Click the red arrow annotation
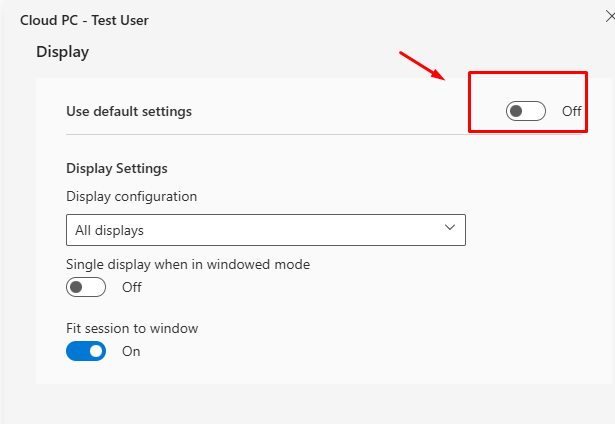This screenshot has width=615, height=424. 421,65
